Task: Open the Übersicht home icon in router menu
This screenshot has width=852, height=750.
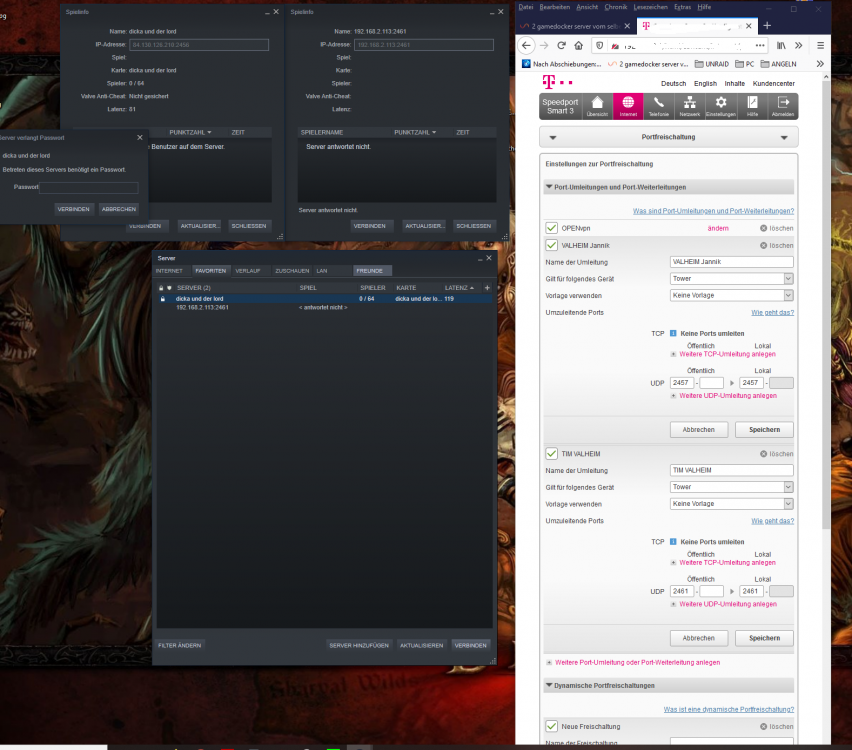Action: (597, 106)
